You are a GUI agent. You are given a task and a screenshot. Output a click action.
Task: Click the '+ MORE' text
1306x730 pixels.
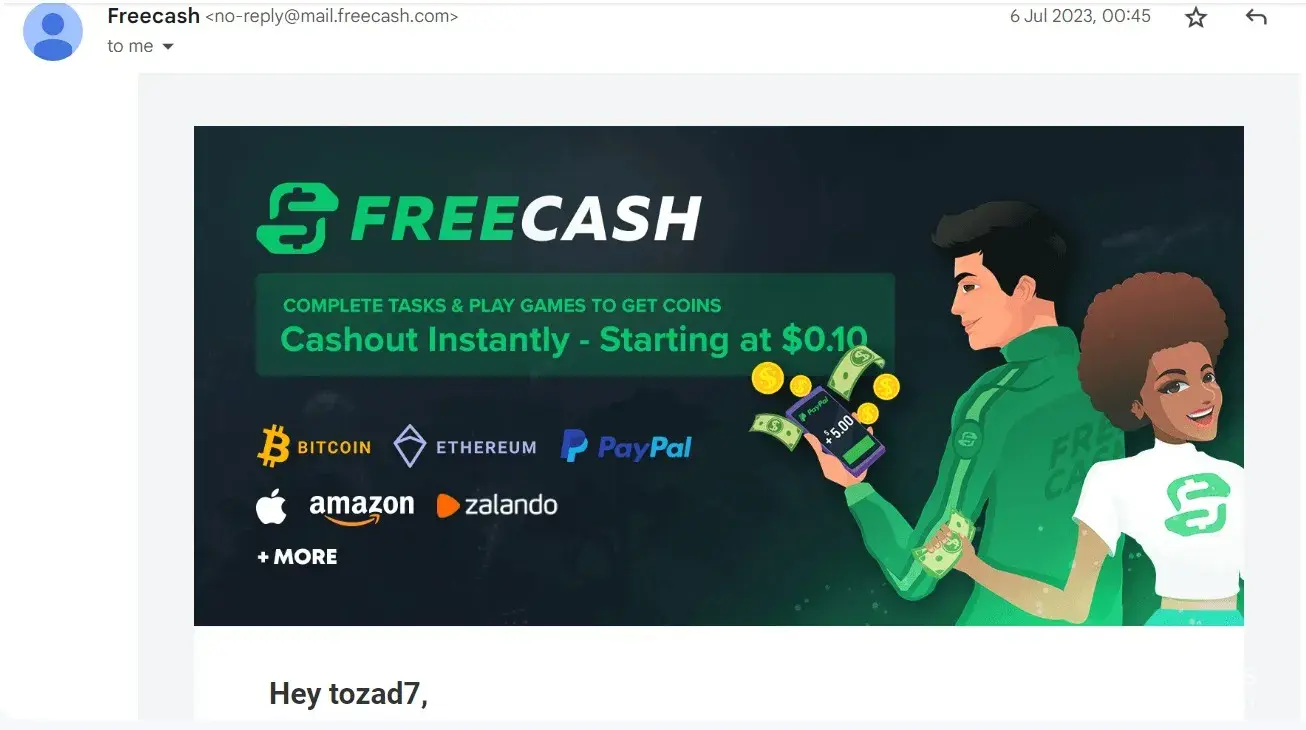[x=298, y=557]
